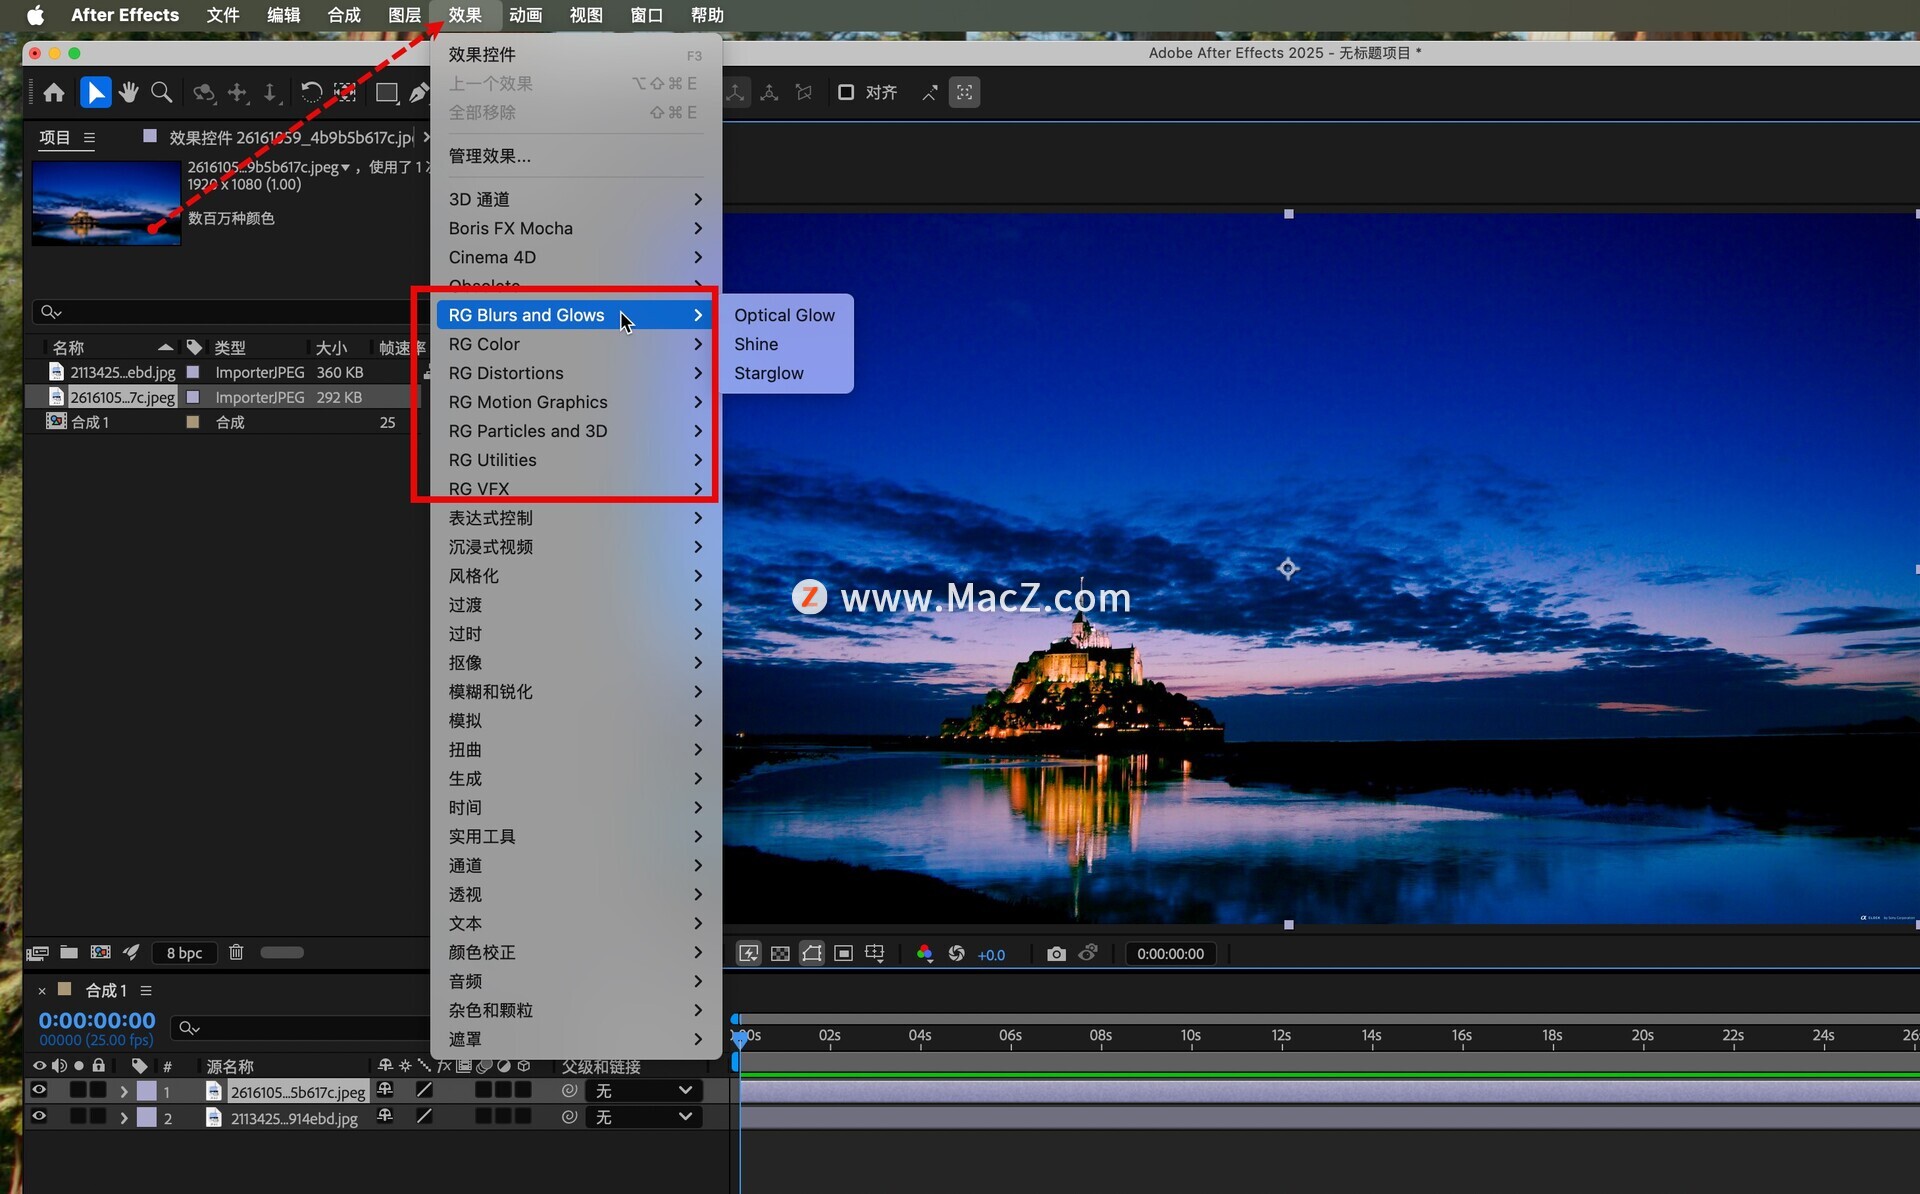This screenshot has height=1194, width=1920.
Task: Click the Home icon in the toolbar
Action: pyautogui.click(x=54, y=93)
